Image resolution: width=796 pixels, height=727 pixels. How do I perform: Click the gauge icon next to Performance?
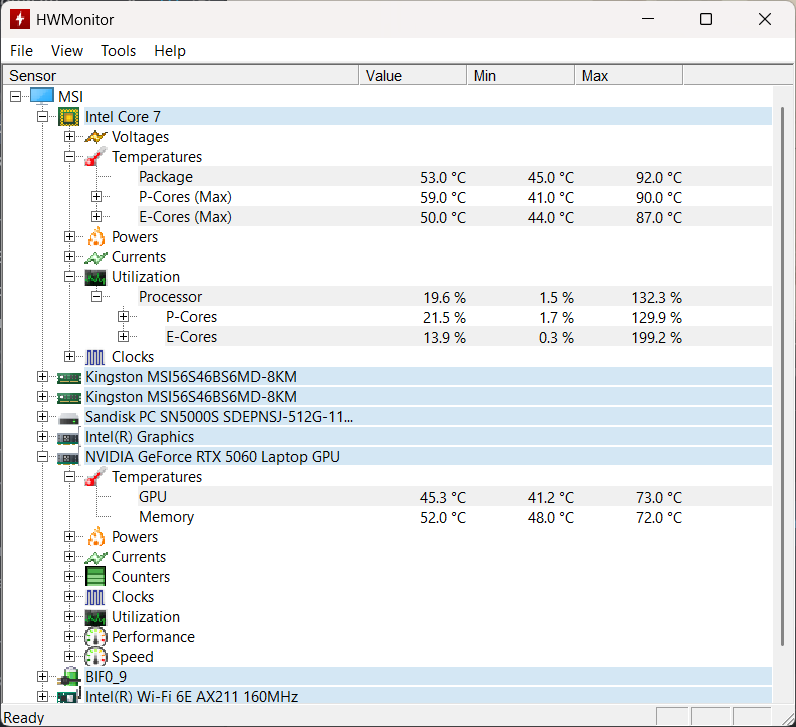pos(96,637)
